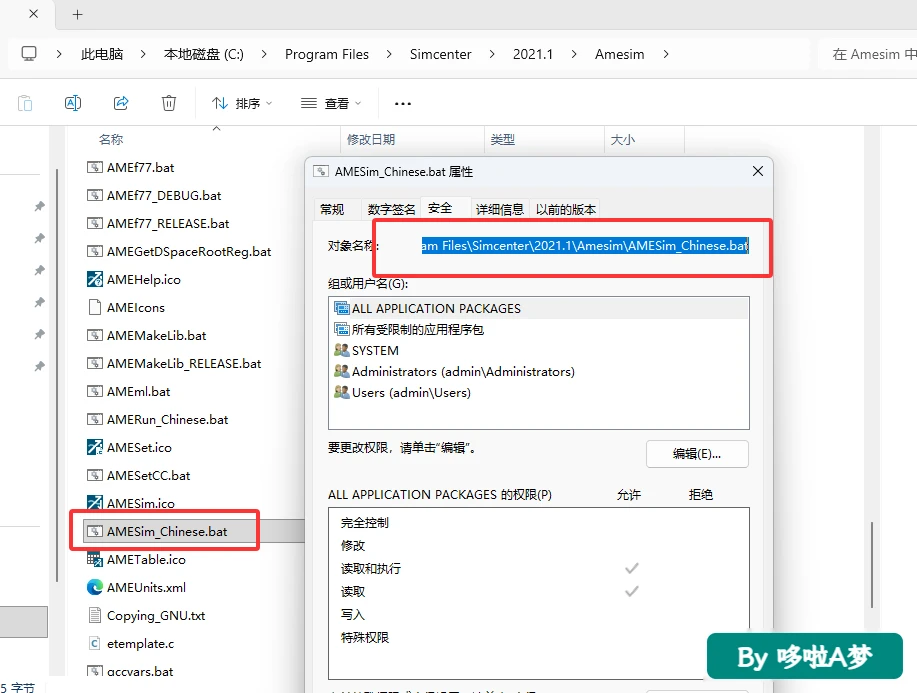Open the 数字签名 tab

coord(391,209)
